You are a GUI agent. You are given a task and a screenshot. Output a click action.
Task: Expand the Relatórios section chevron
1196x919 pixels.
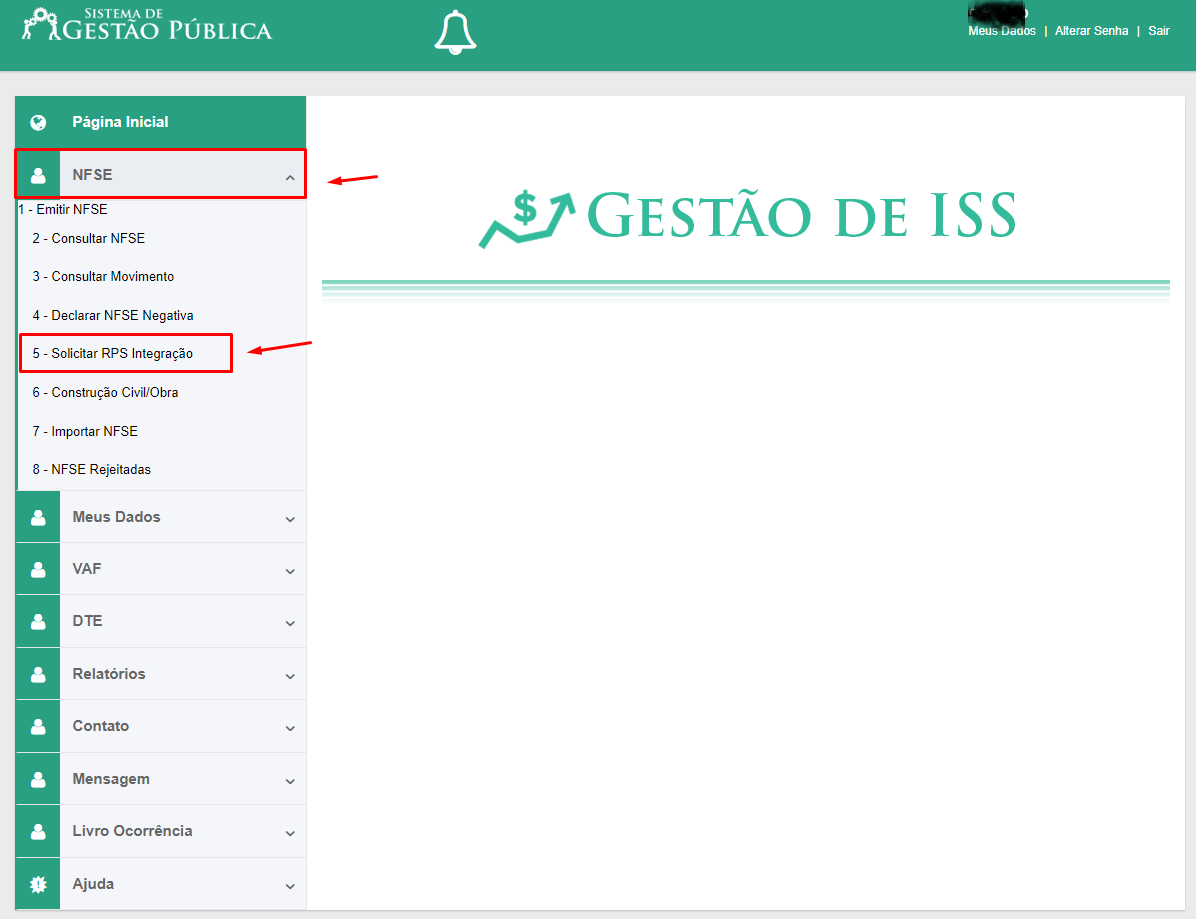tap(290, 676)
